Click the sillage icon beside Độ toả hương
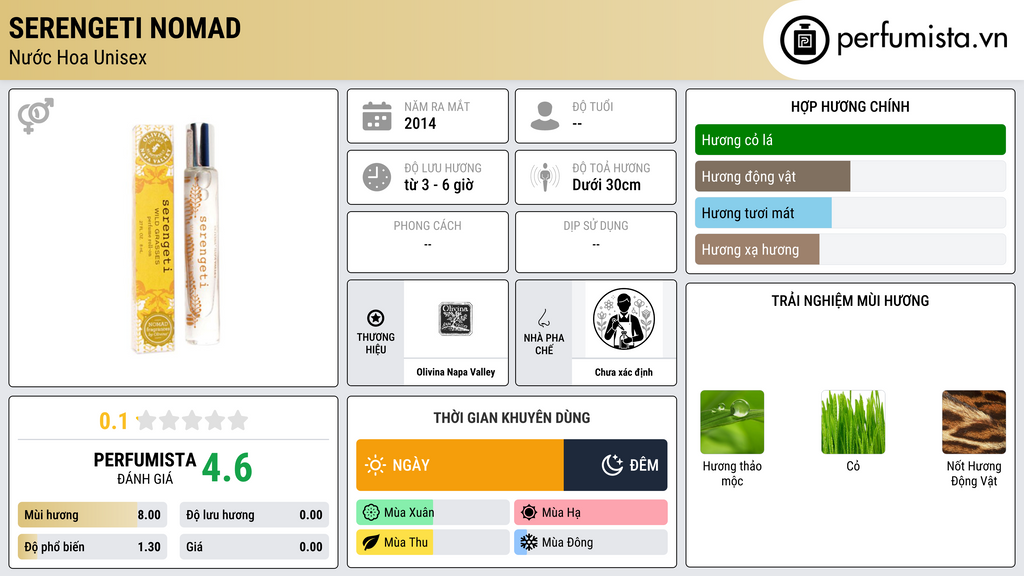 545,177
